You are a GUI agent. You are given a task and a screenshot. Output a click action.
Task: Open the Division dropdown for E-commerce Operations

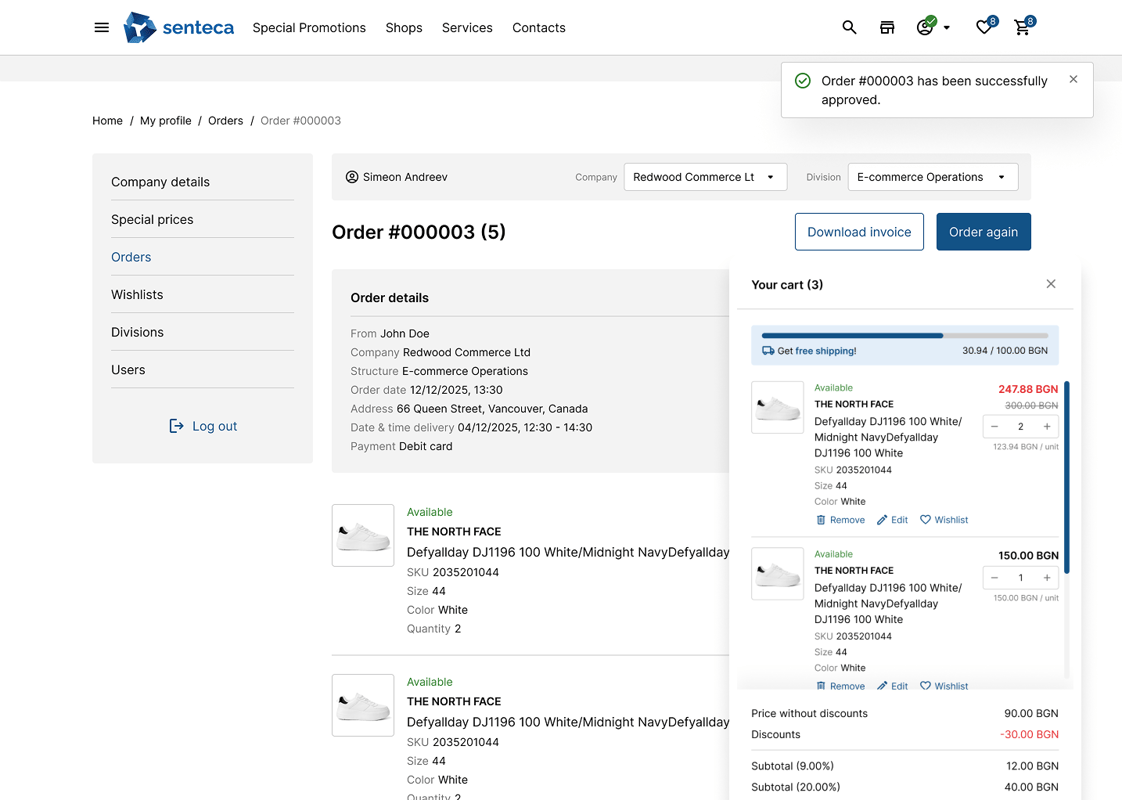[x=932, y=176]
